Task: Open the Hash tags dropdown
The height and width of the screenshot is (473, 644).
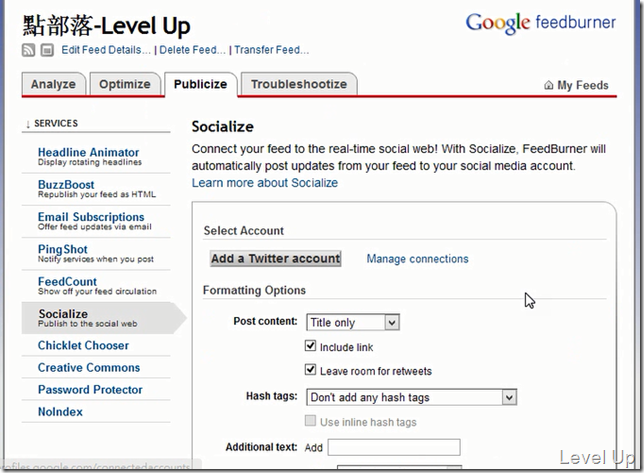Action: (x=412, y=397)
